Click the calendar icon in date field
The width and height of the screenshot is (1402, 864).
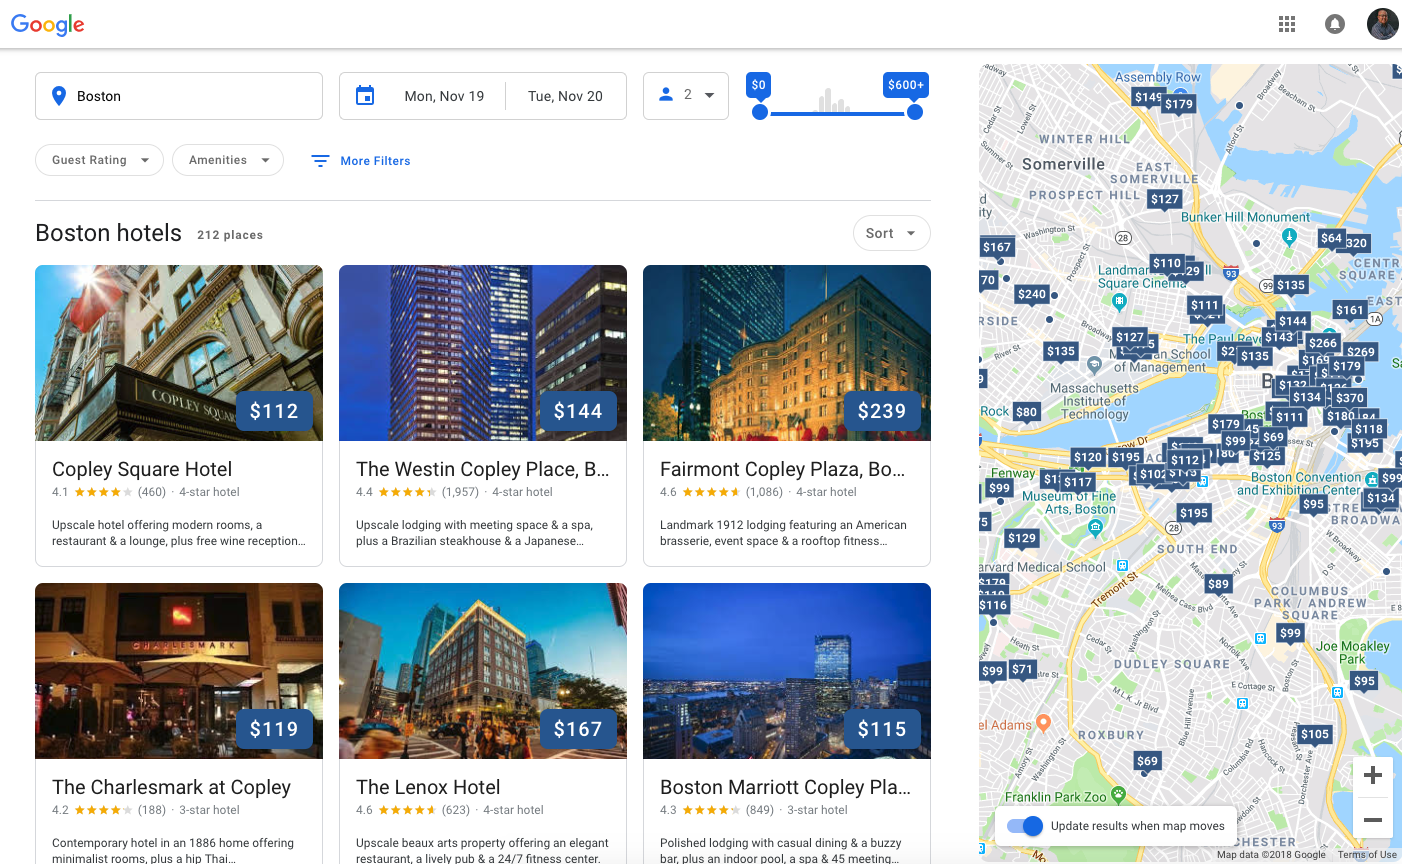(365, 96)
